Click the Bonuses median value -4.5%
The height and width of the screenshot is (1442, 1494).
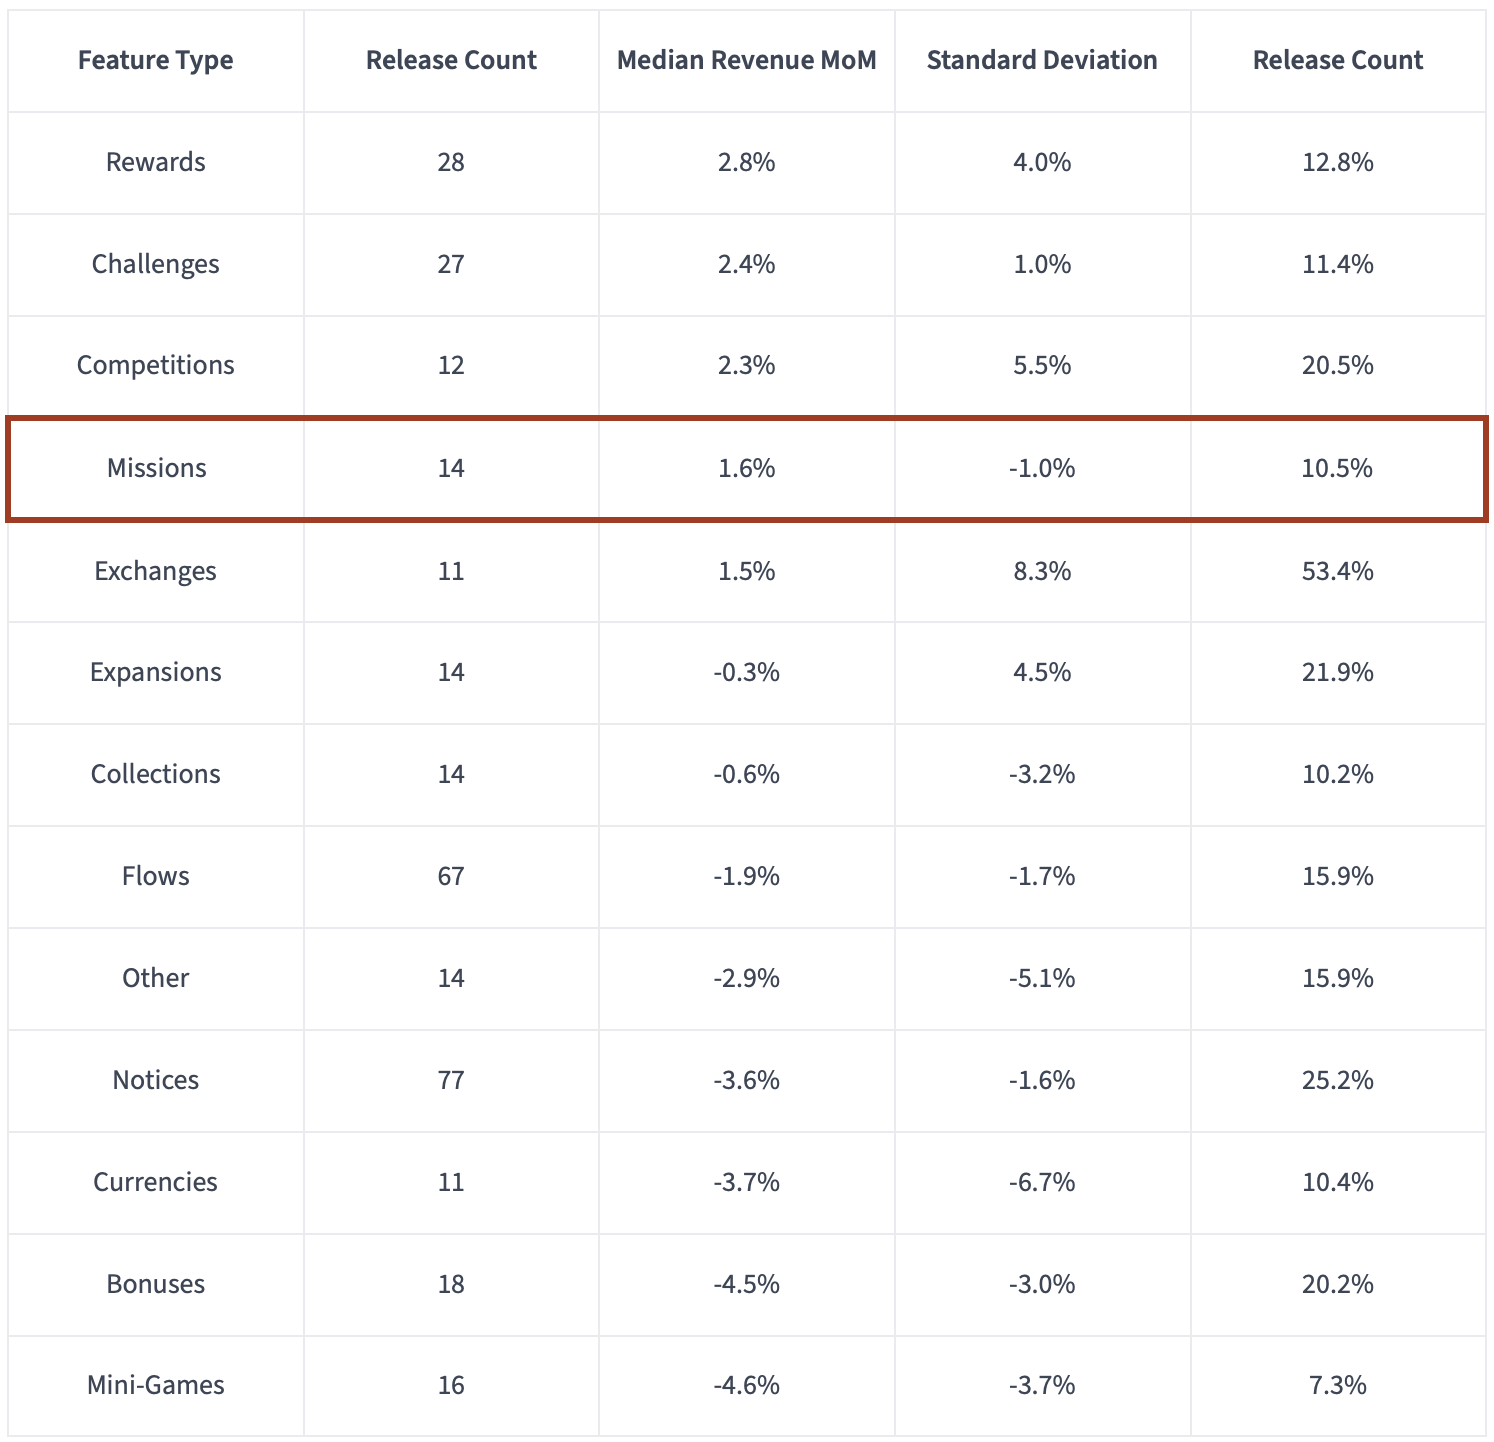tap(746, 1284)
